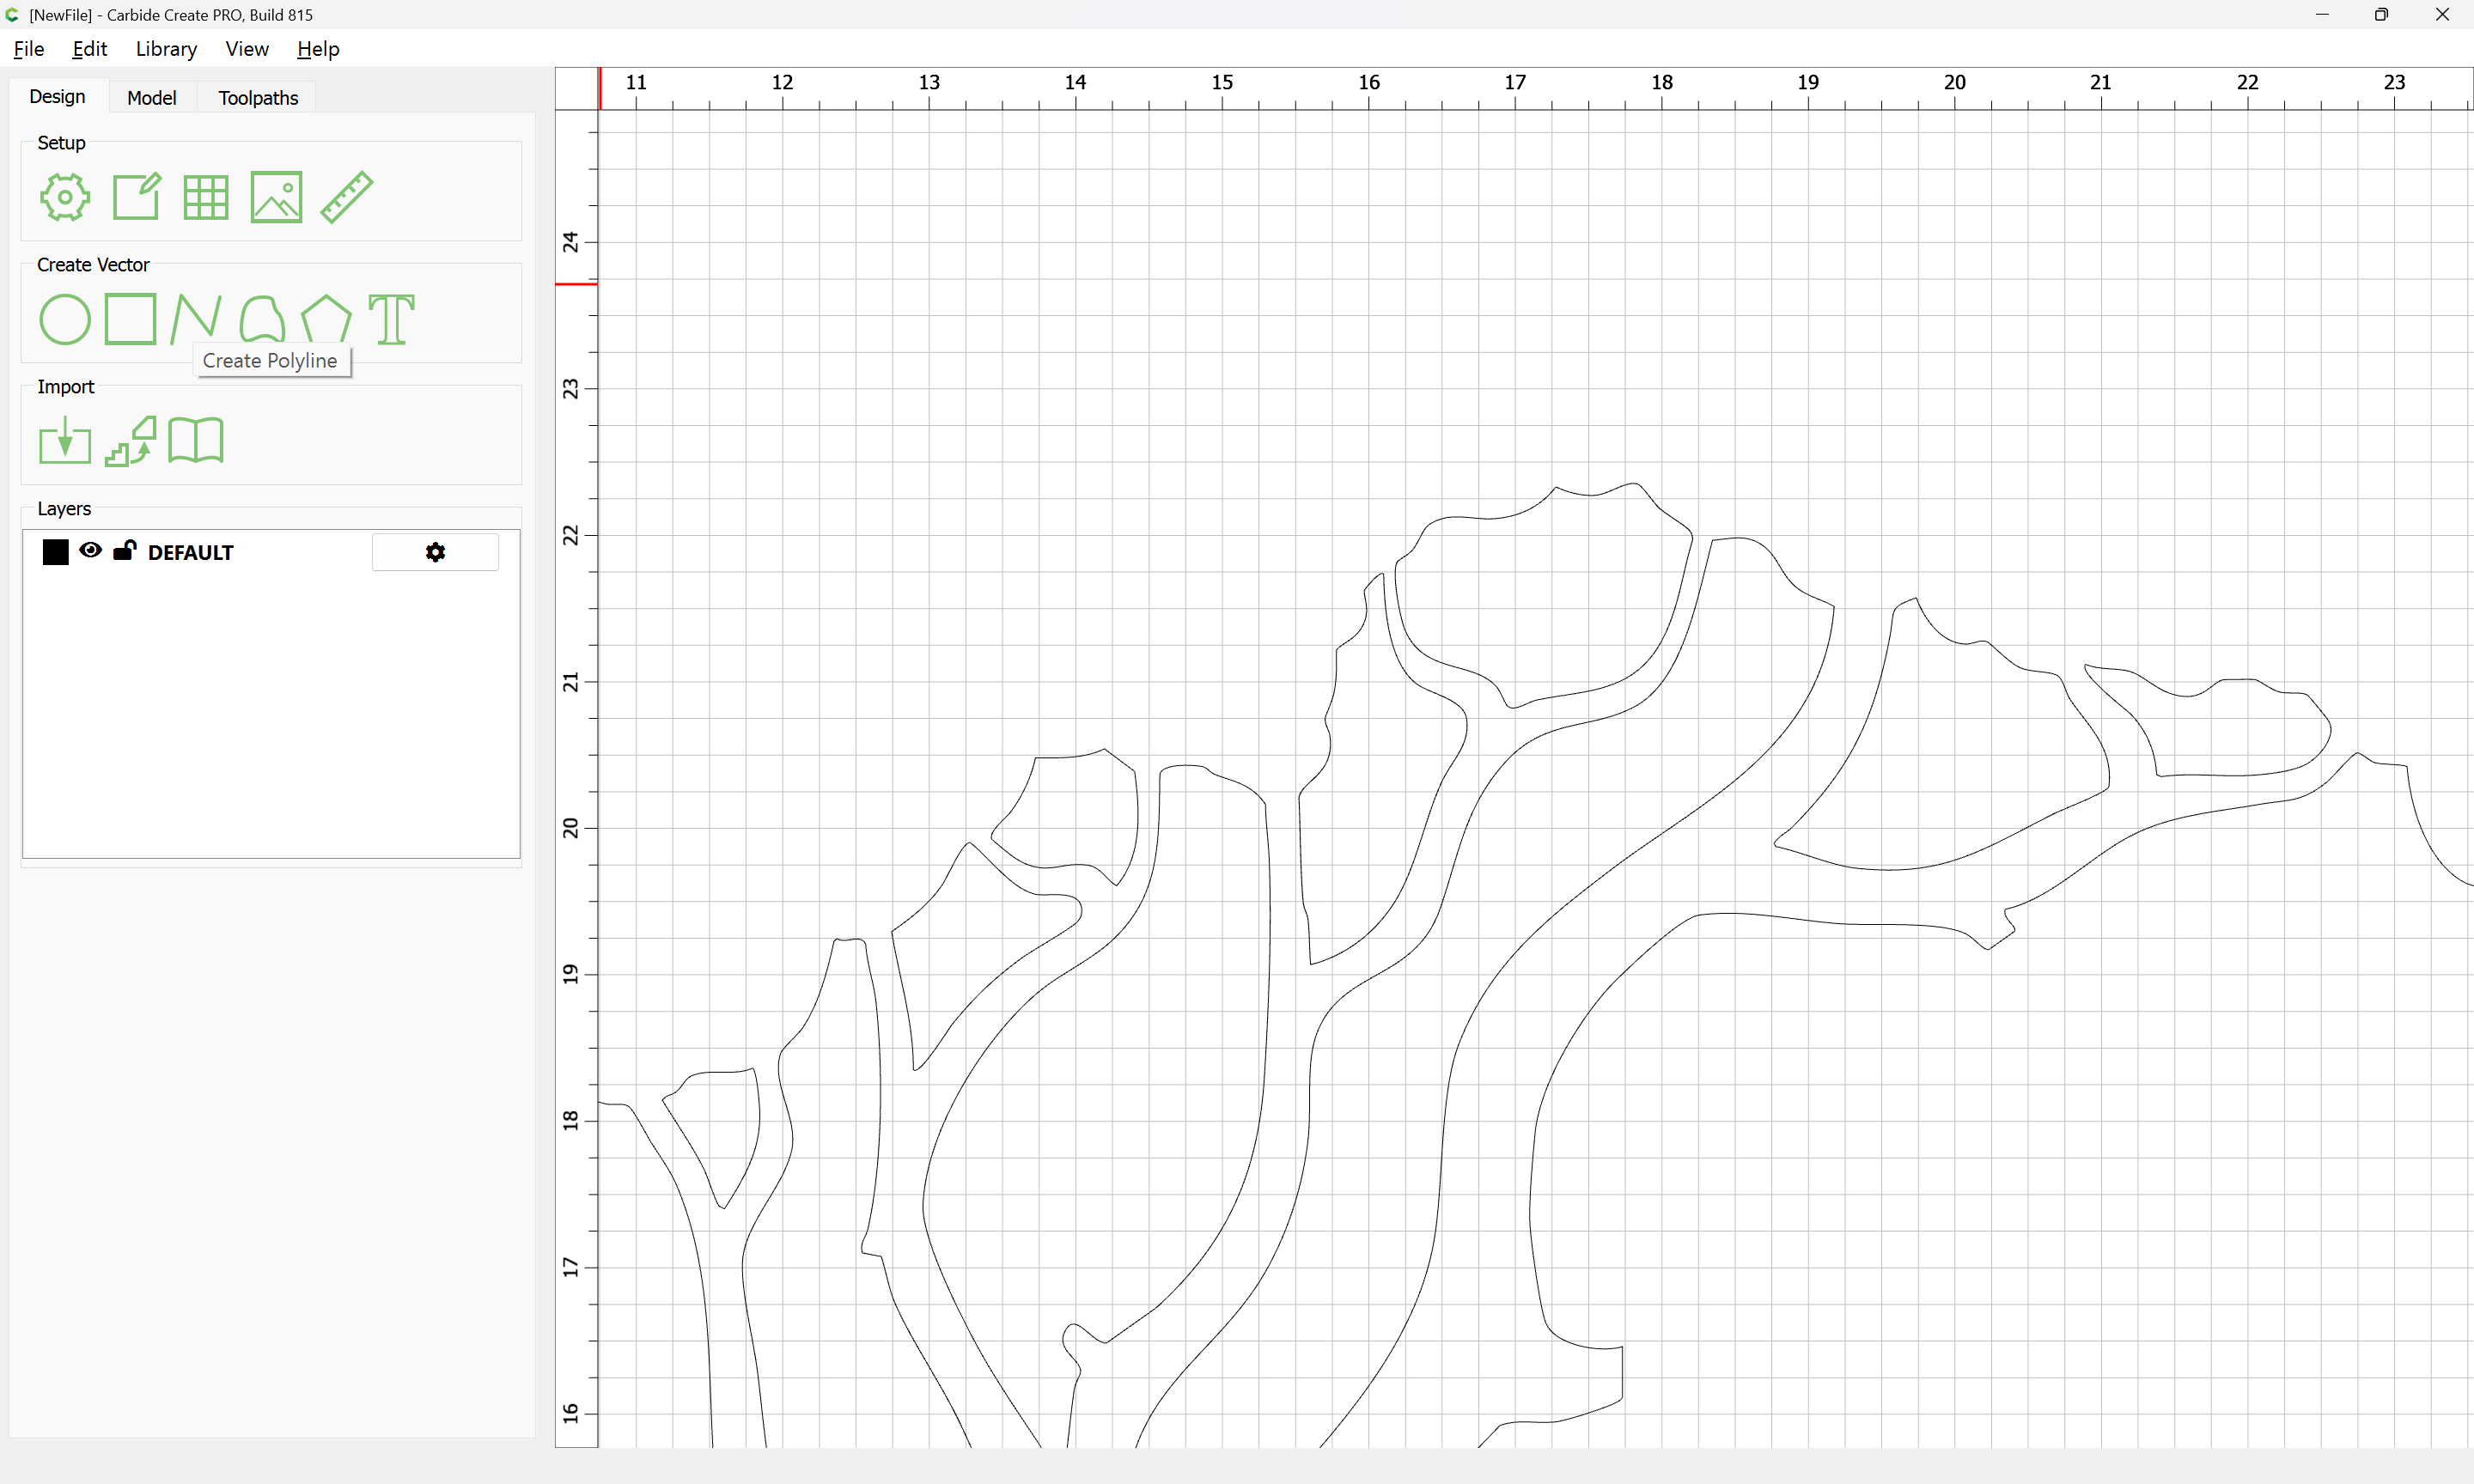Open DEFAULT layer settings gear button
This screenshot has height=1484, width=2474.
[435, 552]
